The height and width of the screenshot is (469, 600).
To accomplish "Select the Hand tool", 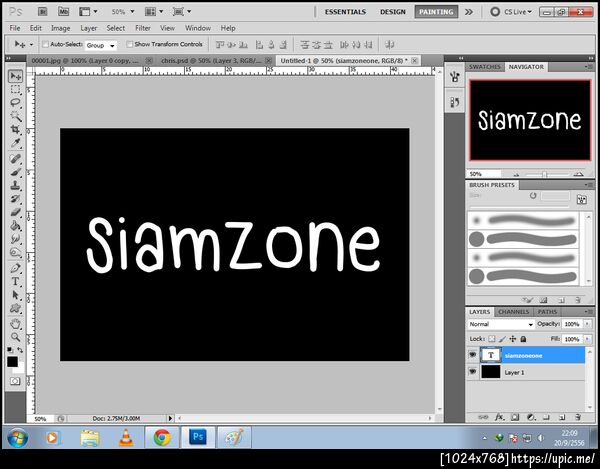I will [x=15, y=324].
